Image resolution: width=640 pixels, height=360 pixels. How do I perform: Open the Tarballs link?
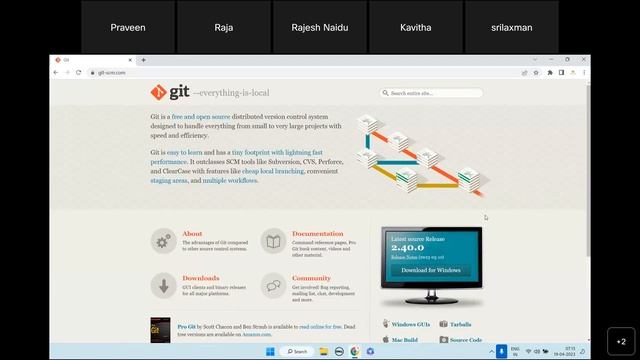(460, 324)
